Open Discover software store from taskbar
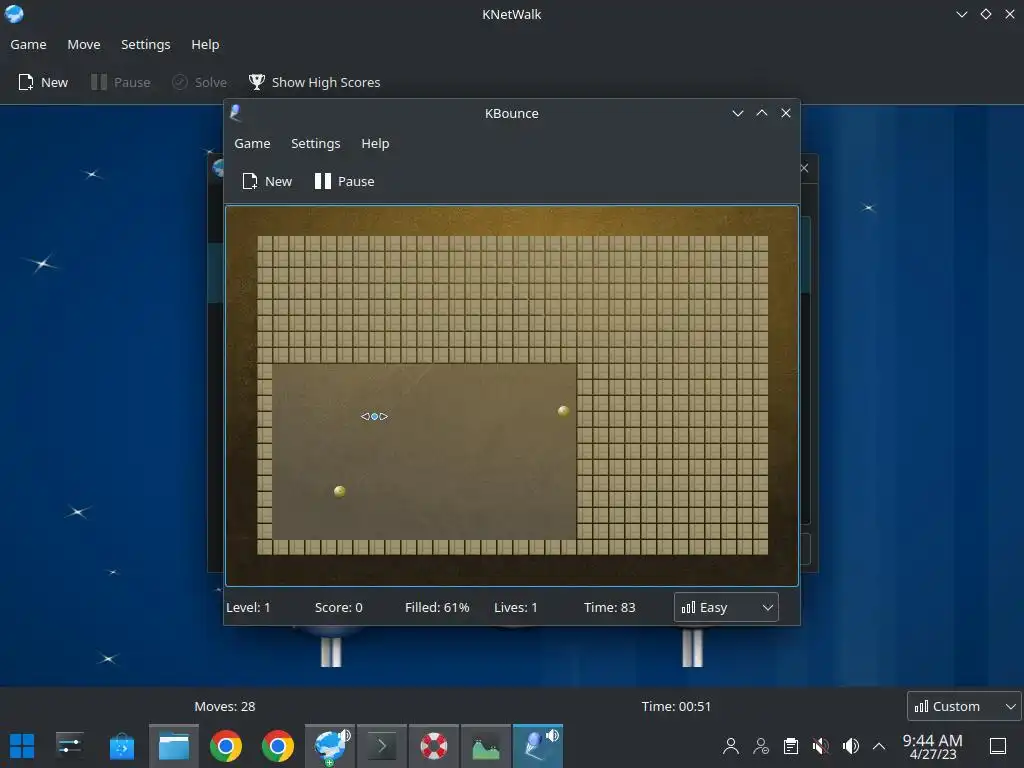Viewport: 1024px width, 768px height. pos(121,746)
